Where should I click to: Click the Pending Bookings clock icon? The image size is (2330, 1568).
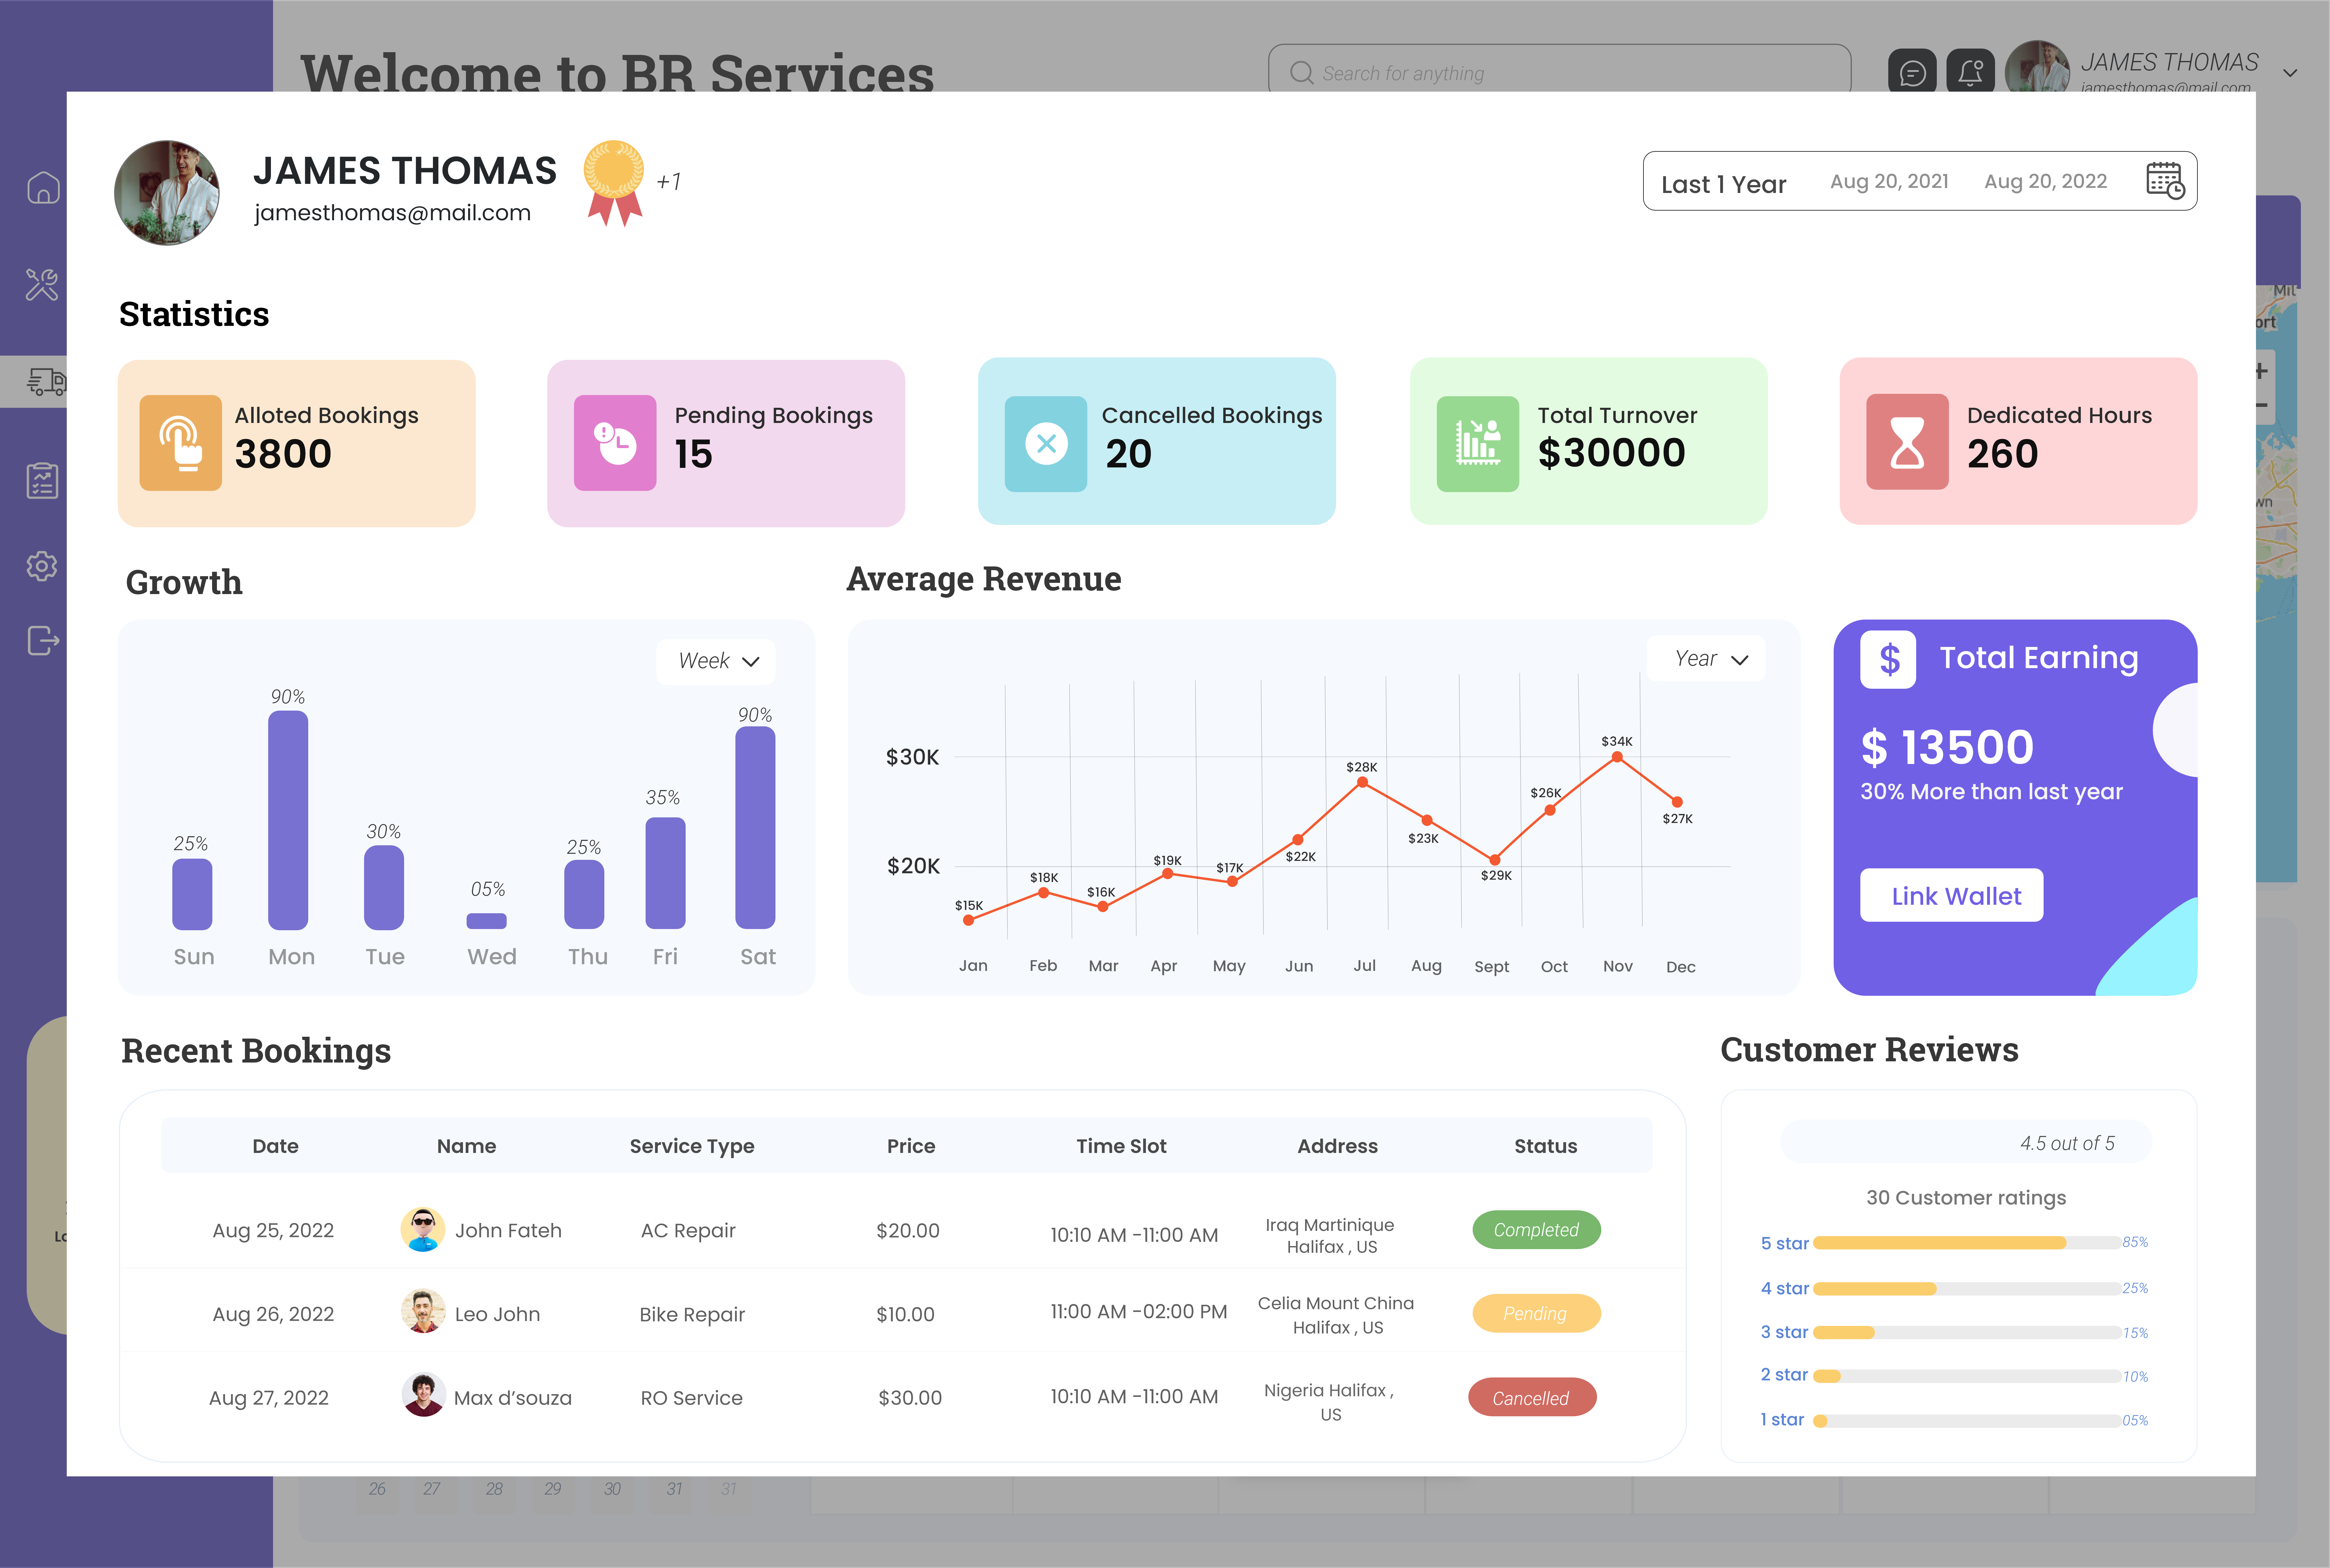click(x=615, y=443)
